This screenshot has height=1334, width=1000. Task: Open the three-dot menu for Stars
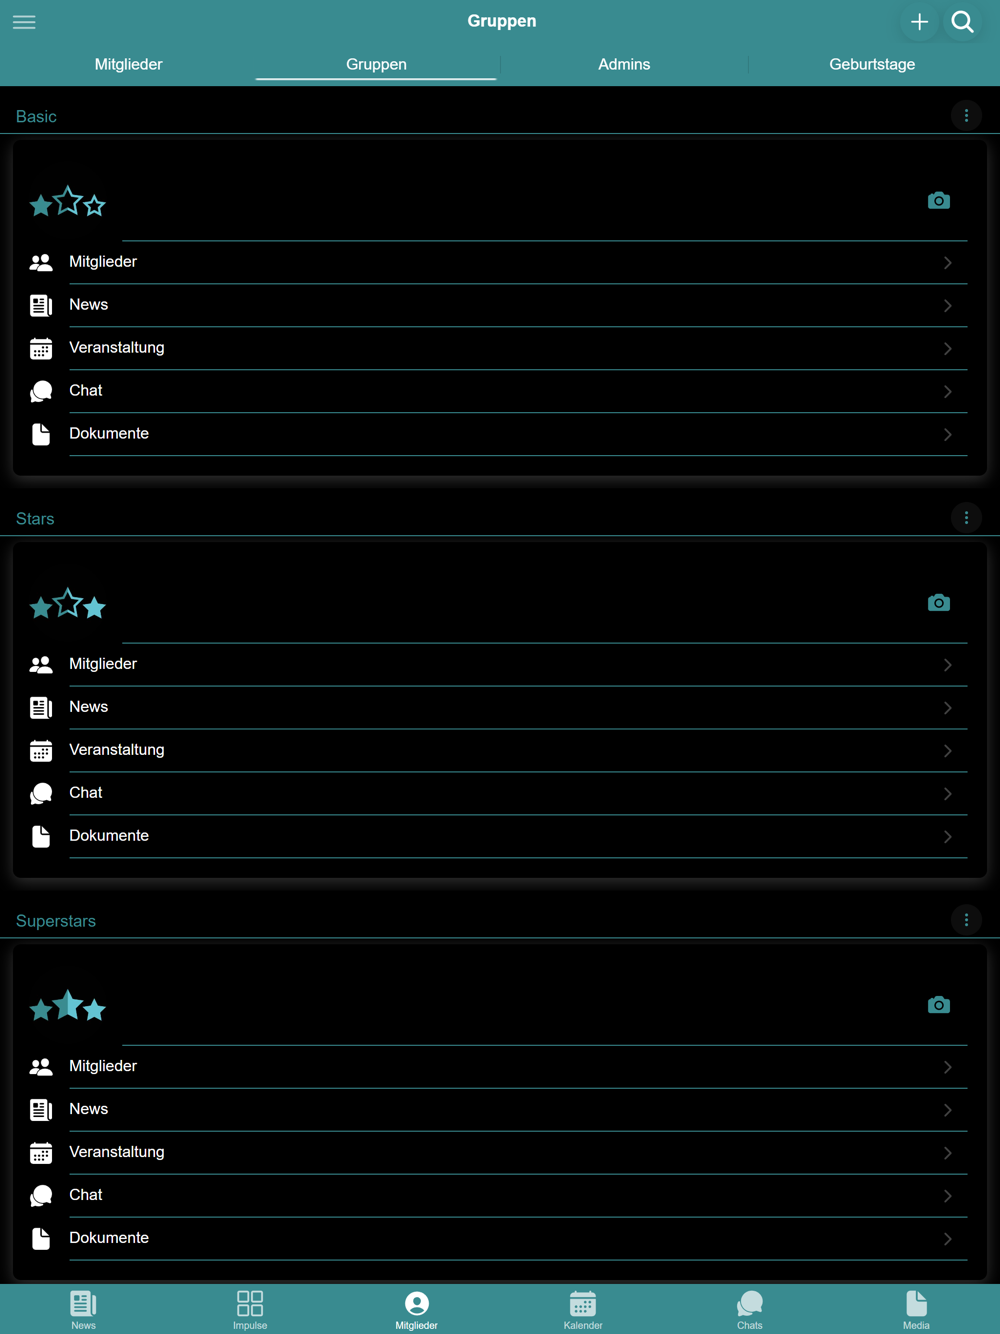point(966,518)
